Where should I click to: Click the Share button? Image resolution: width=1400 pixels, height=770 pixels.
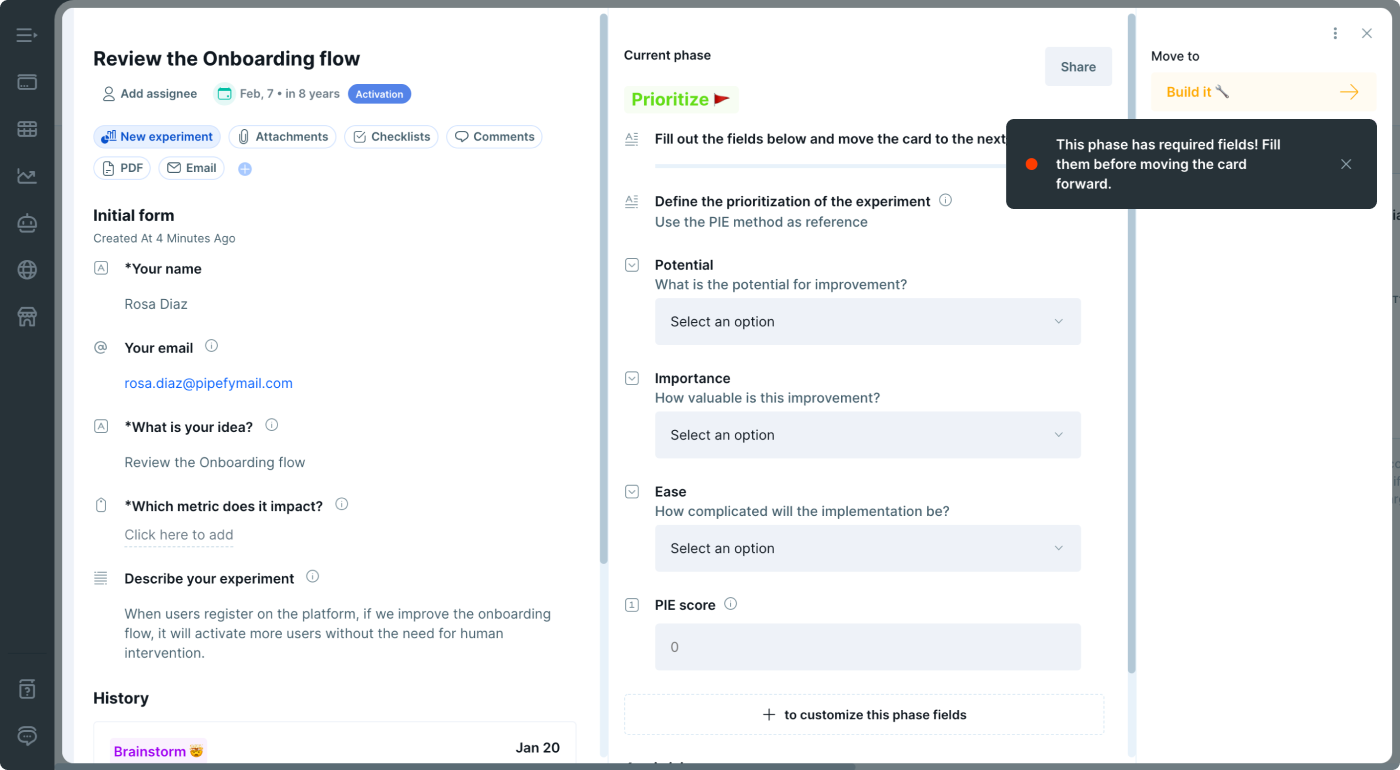click(1078, 66)
